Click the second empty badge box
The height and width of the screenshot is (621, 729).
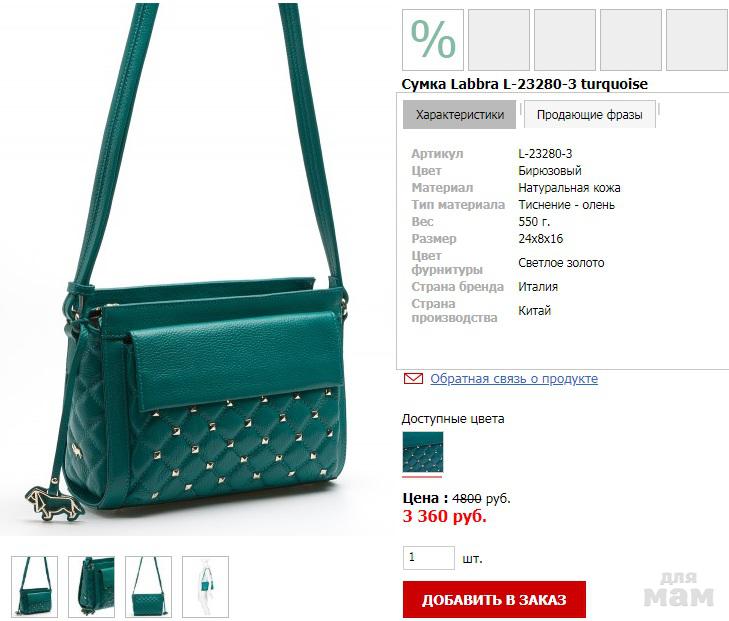(x=499, y=40)
